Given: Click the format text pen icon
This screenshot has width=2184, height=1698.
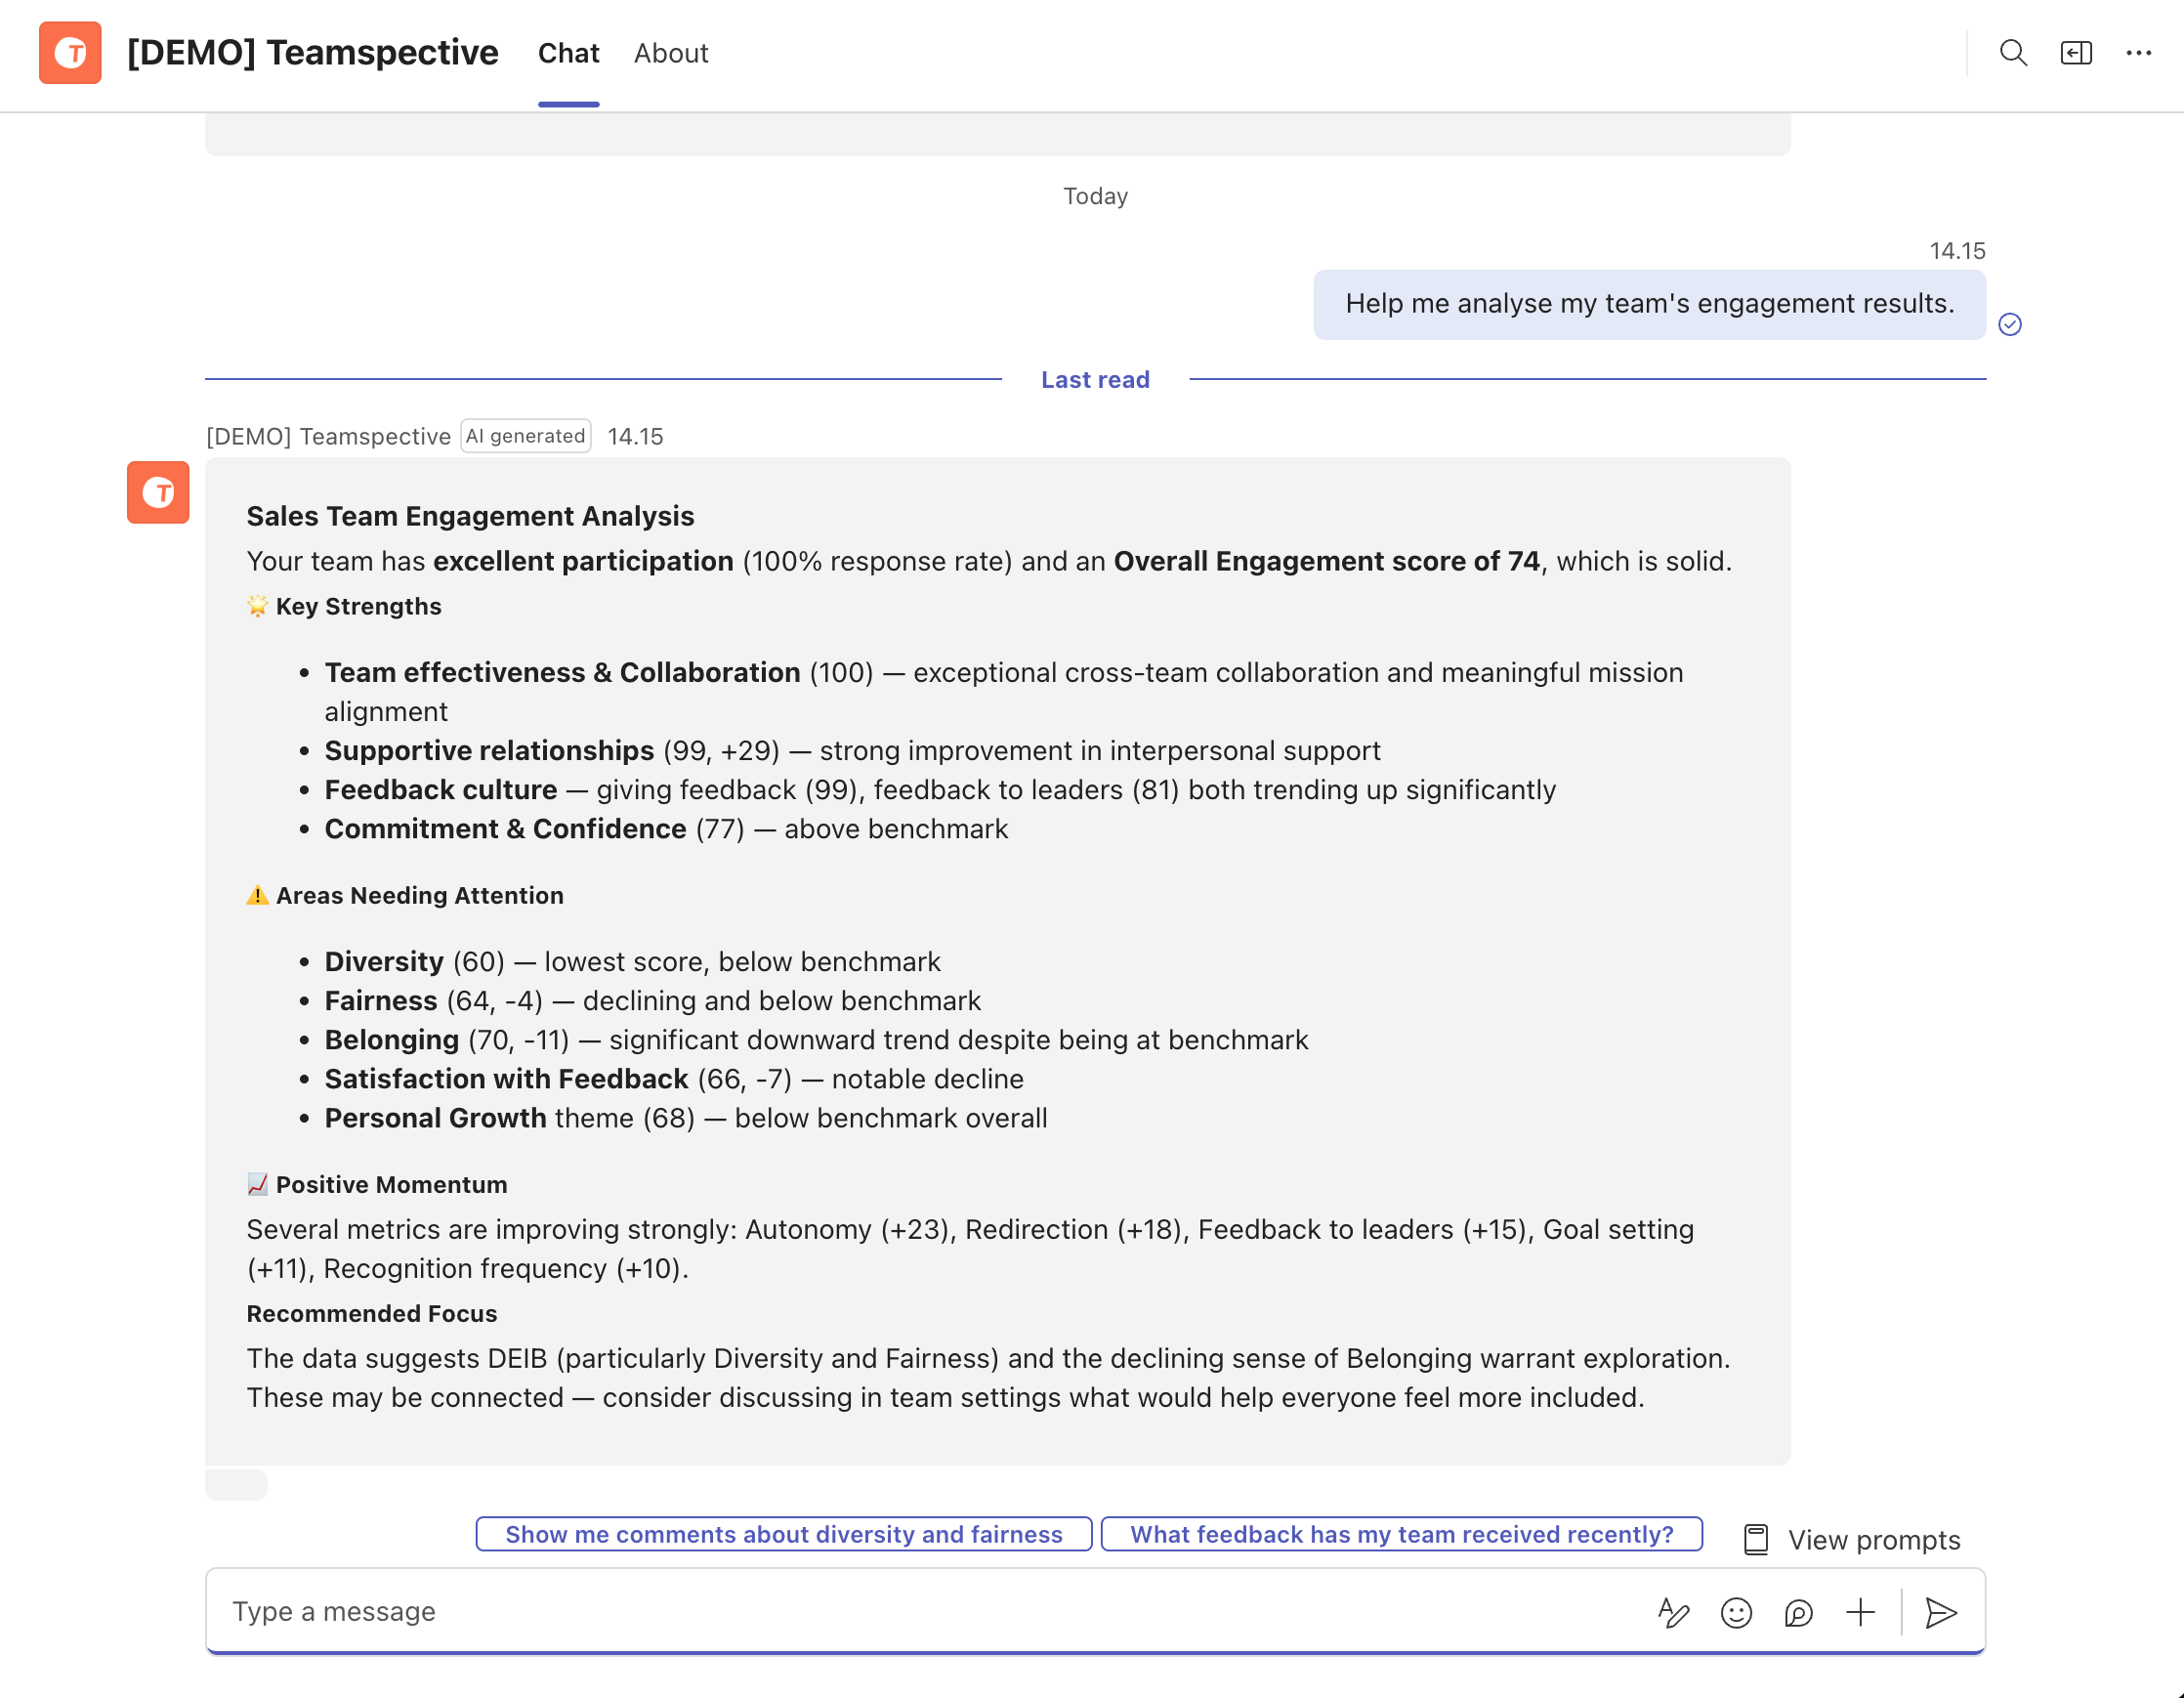Looking at the screenshot, I should (x=1673, y=1612).
